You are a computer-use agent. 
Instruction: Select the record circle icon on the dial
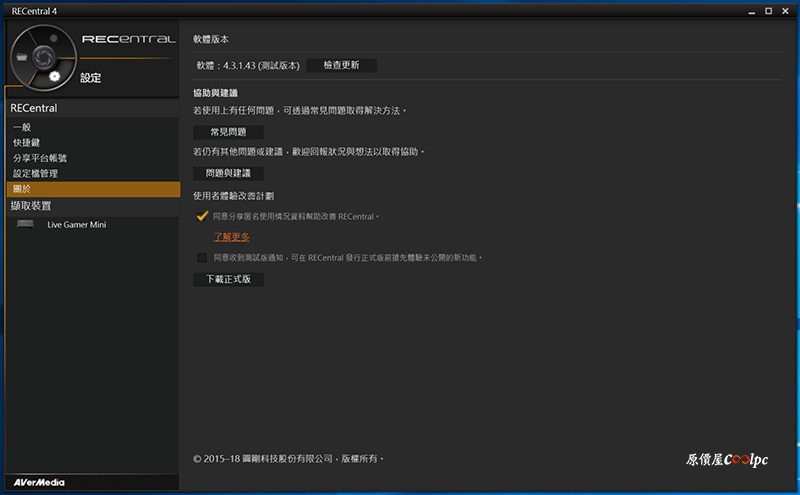pyautogui.click(x=54, y=38)
